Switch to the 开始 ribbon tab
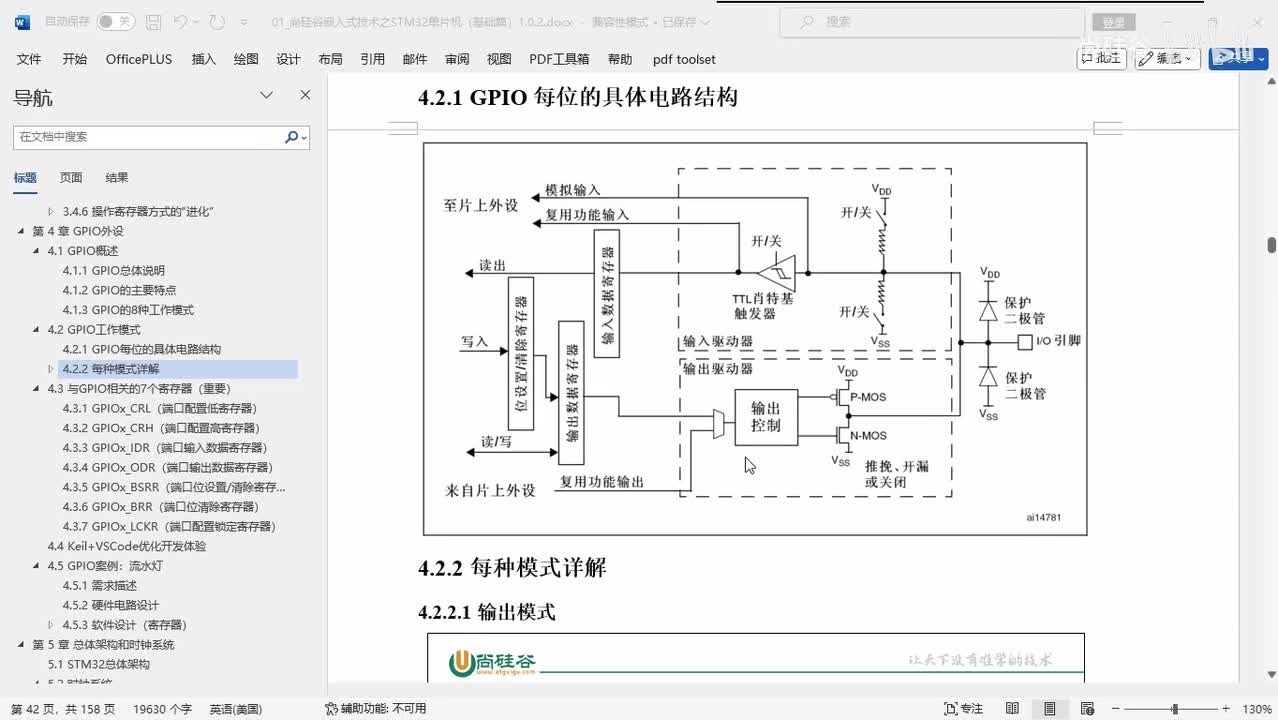This screenshot has height=720, width=1278. coord(74,59)
